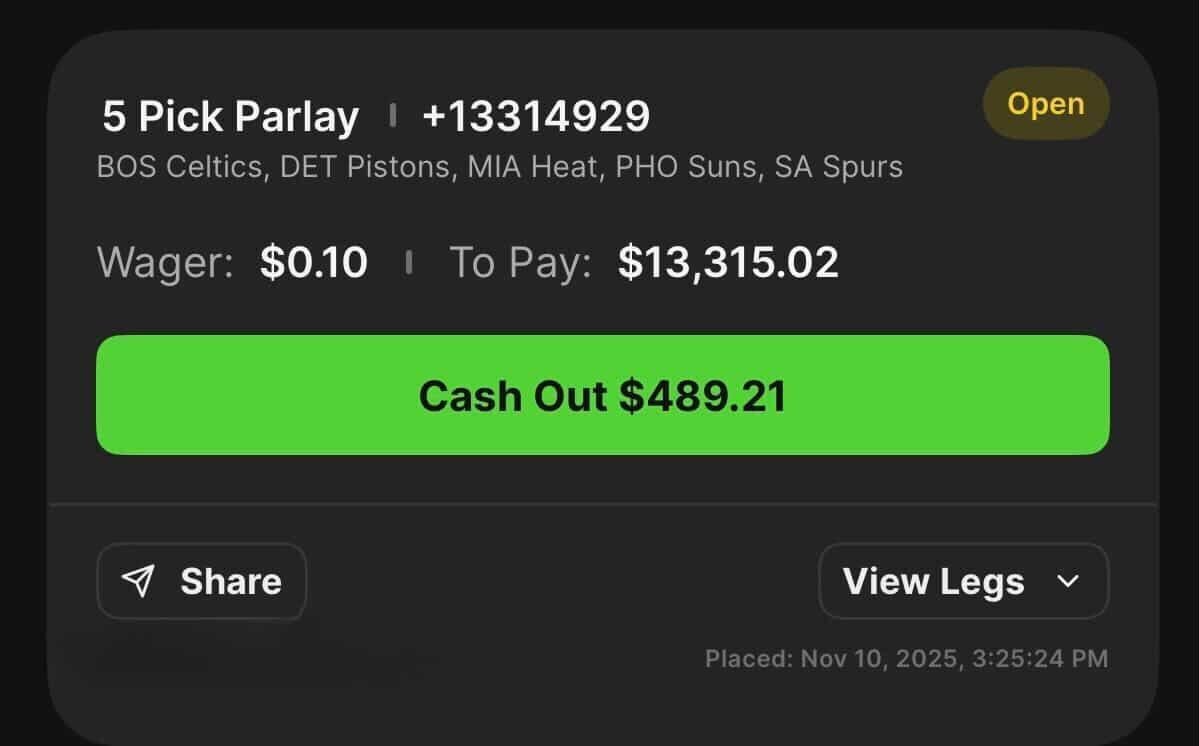The image size is (1199, 746).
Task: Choose PHO Suns in the picks list
Action: tap(680, 166)
